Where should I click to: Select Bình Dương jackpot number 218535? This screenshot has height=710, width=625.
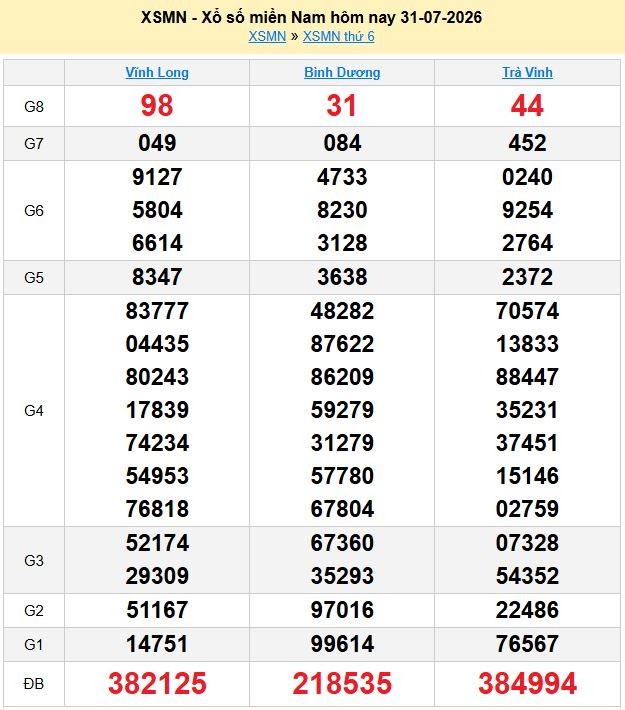click(x=342, y=683)
